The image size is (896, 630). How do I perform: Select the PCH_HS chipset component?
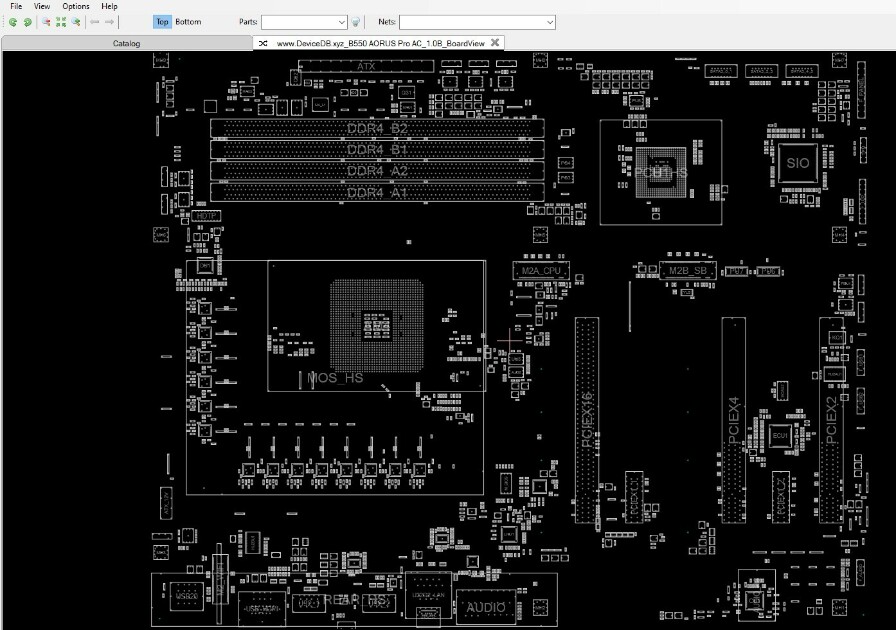[x=661, y=172]
